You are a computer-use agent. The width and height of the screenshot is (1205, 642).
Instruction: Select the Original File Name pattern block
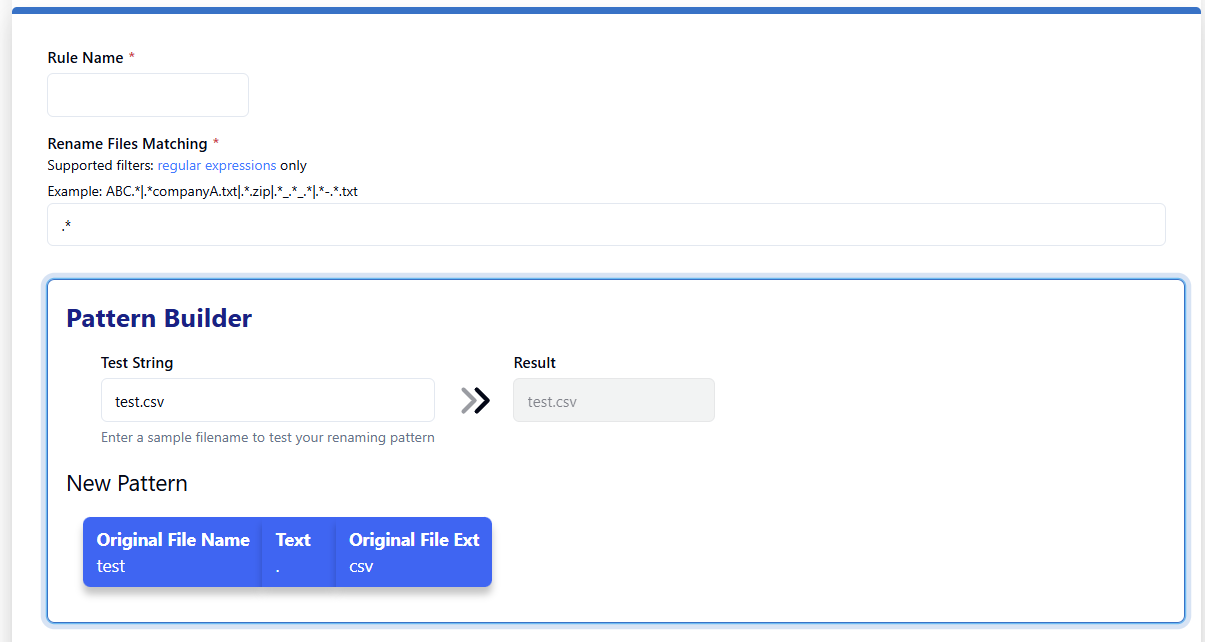point(172,552)
